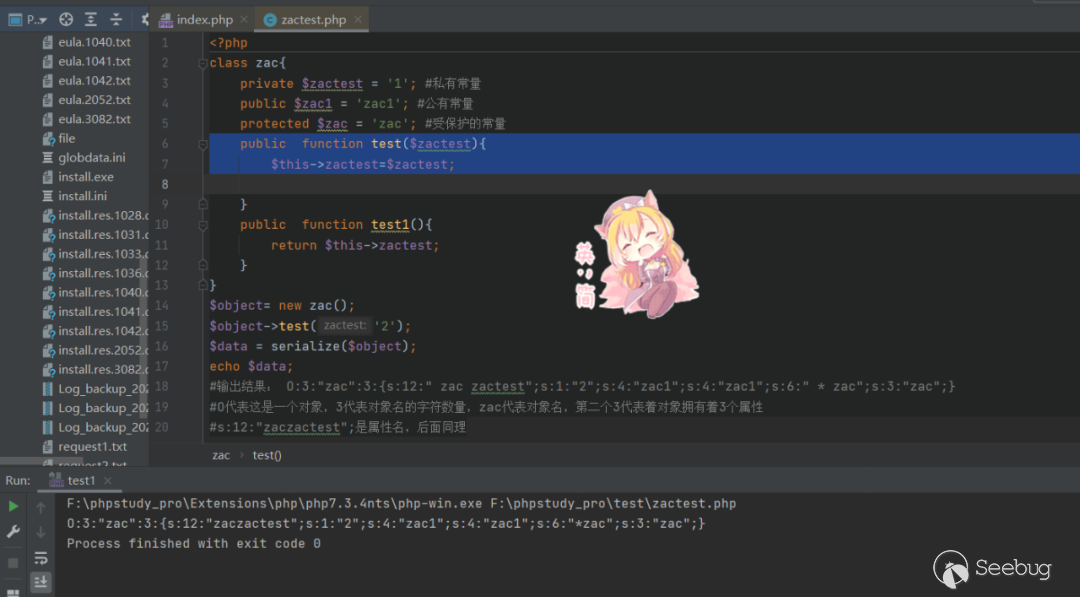Click the ini file icon beside globdata.ini
This screenshot has width=1080, height=597.
(x=48, y=158)
